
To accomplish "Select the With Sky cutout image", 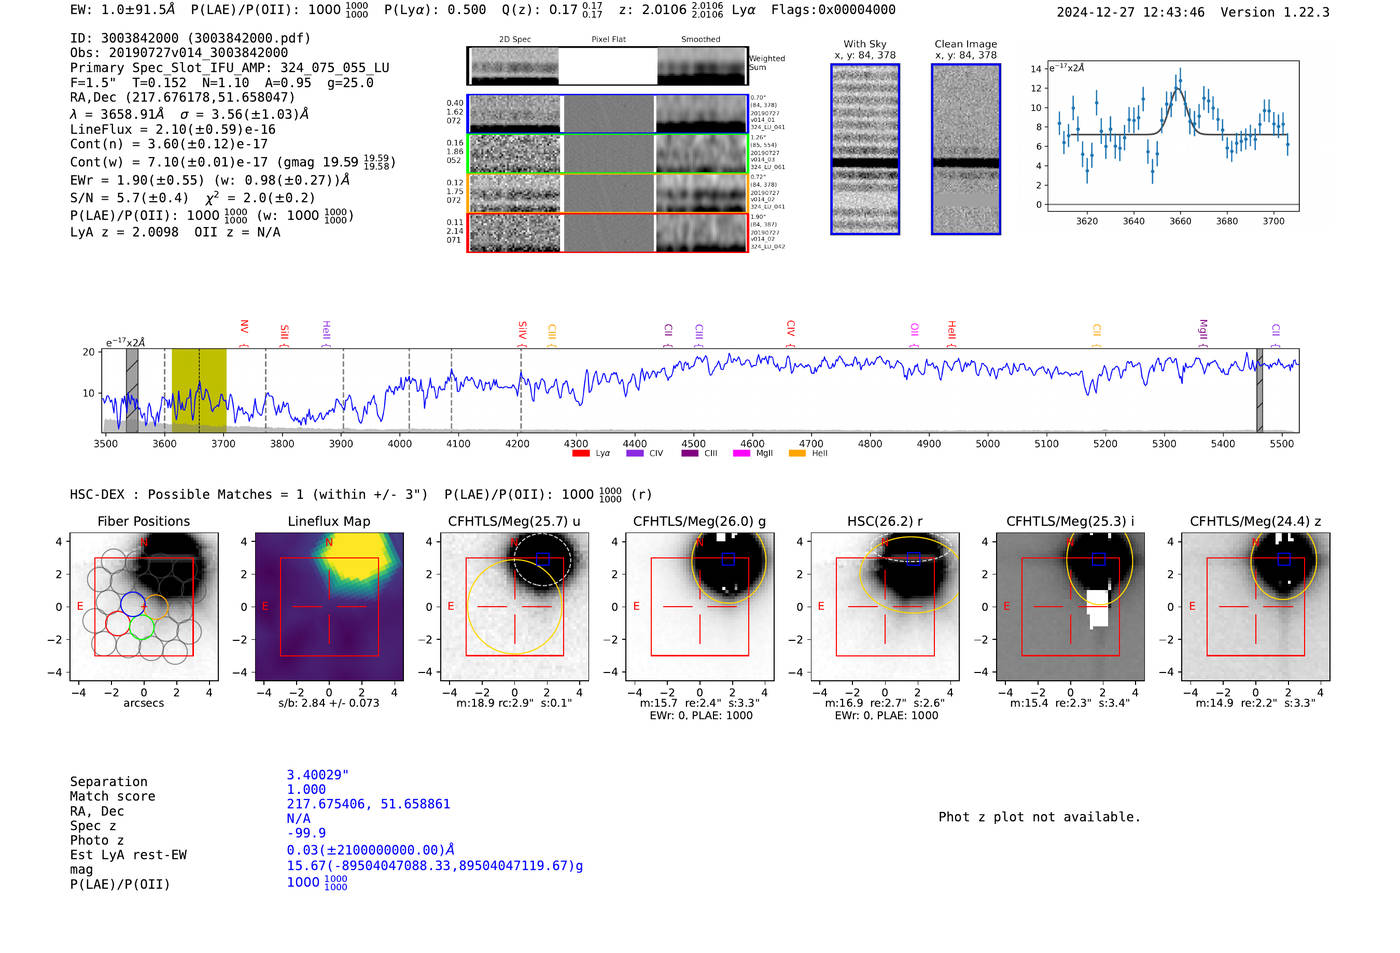I will tap(865, 149).
